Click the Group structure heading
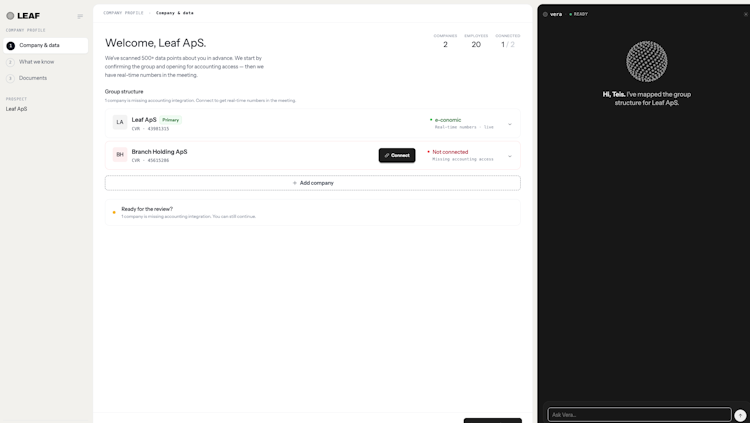The width and height of the screenshot is (750, 423). pos(124,92)
